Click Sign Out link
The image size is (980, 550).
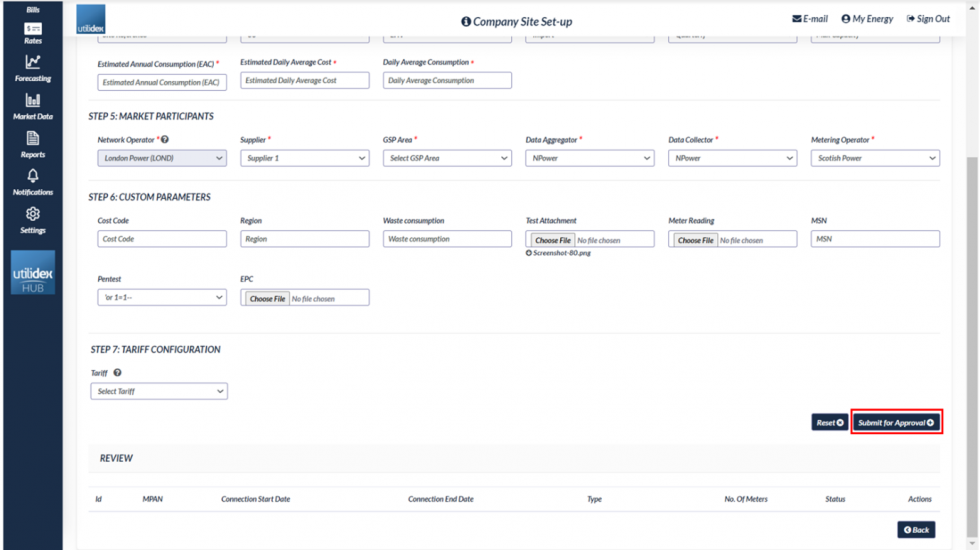coord(928,19)
